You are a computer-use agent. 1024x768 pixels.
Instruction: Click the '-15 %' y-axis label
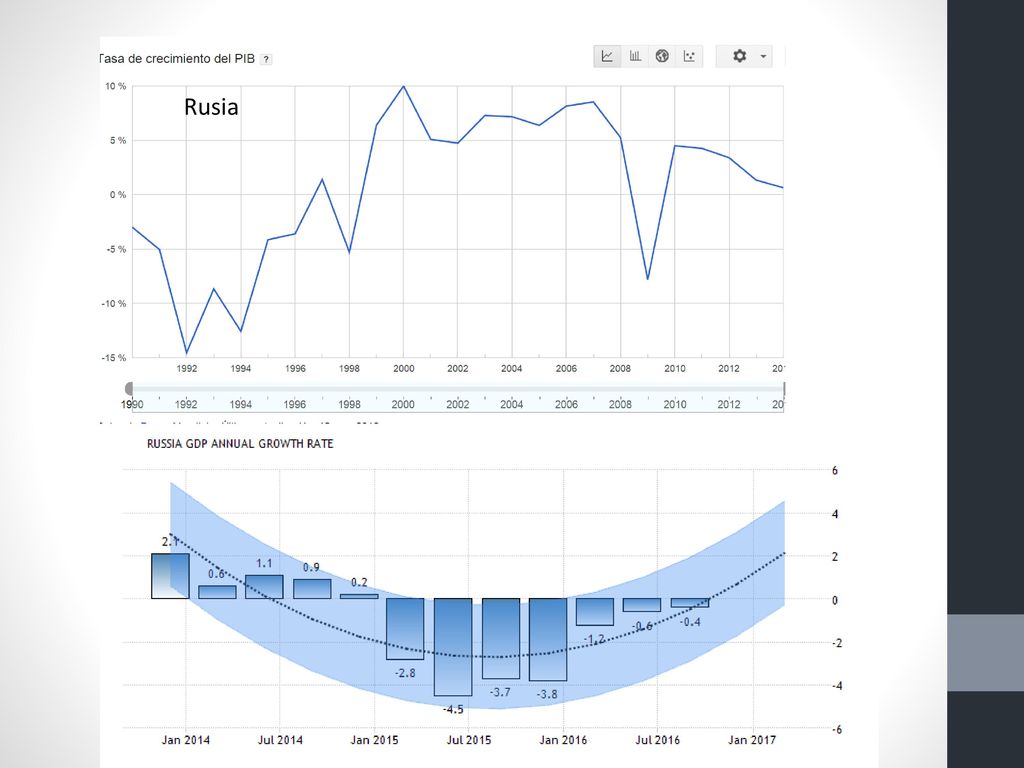(x=114, y=358)
